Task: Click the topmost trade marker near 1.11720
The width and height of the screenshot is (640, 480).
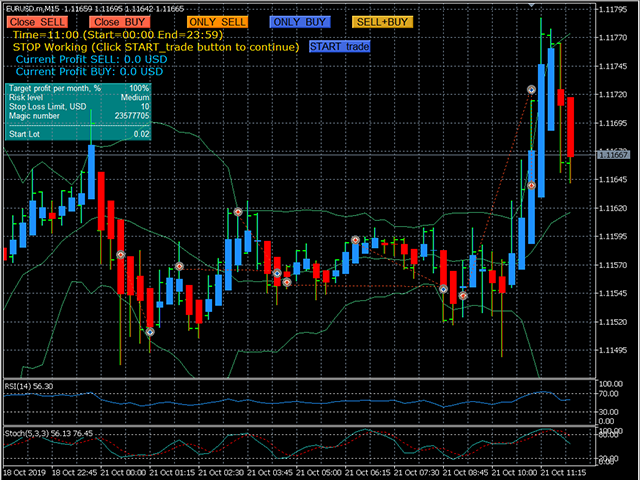Action: point(532,89)
